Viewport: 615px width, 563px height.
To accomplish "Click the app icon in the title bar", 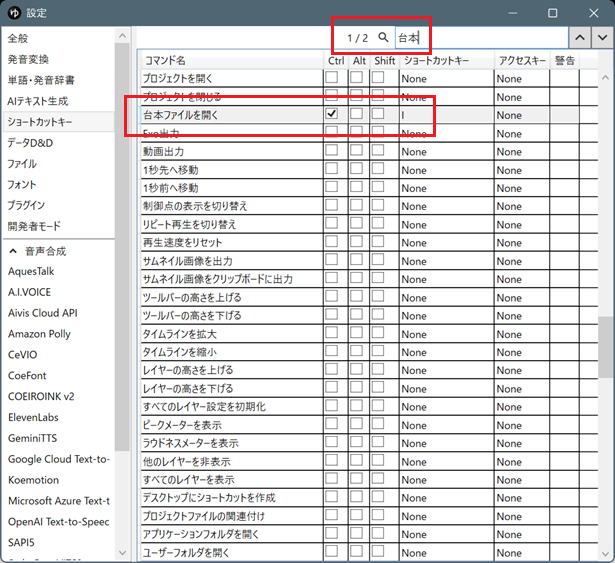I will pyautogui.click(x=13, y=13).
